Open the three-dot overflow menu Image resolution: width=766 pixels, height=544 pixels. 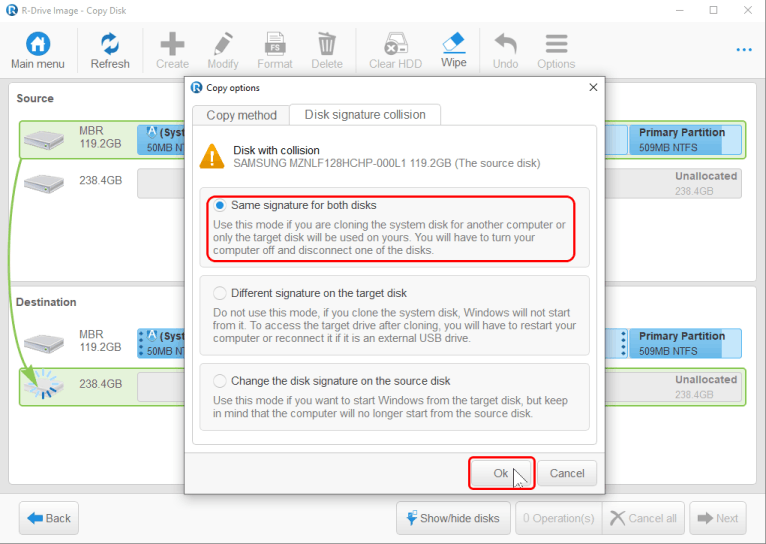coord(744,50)
